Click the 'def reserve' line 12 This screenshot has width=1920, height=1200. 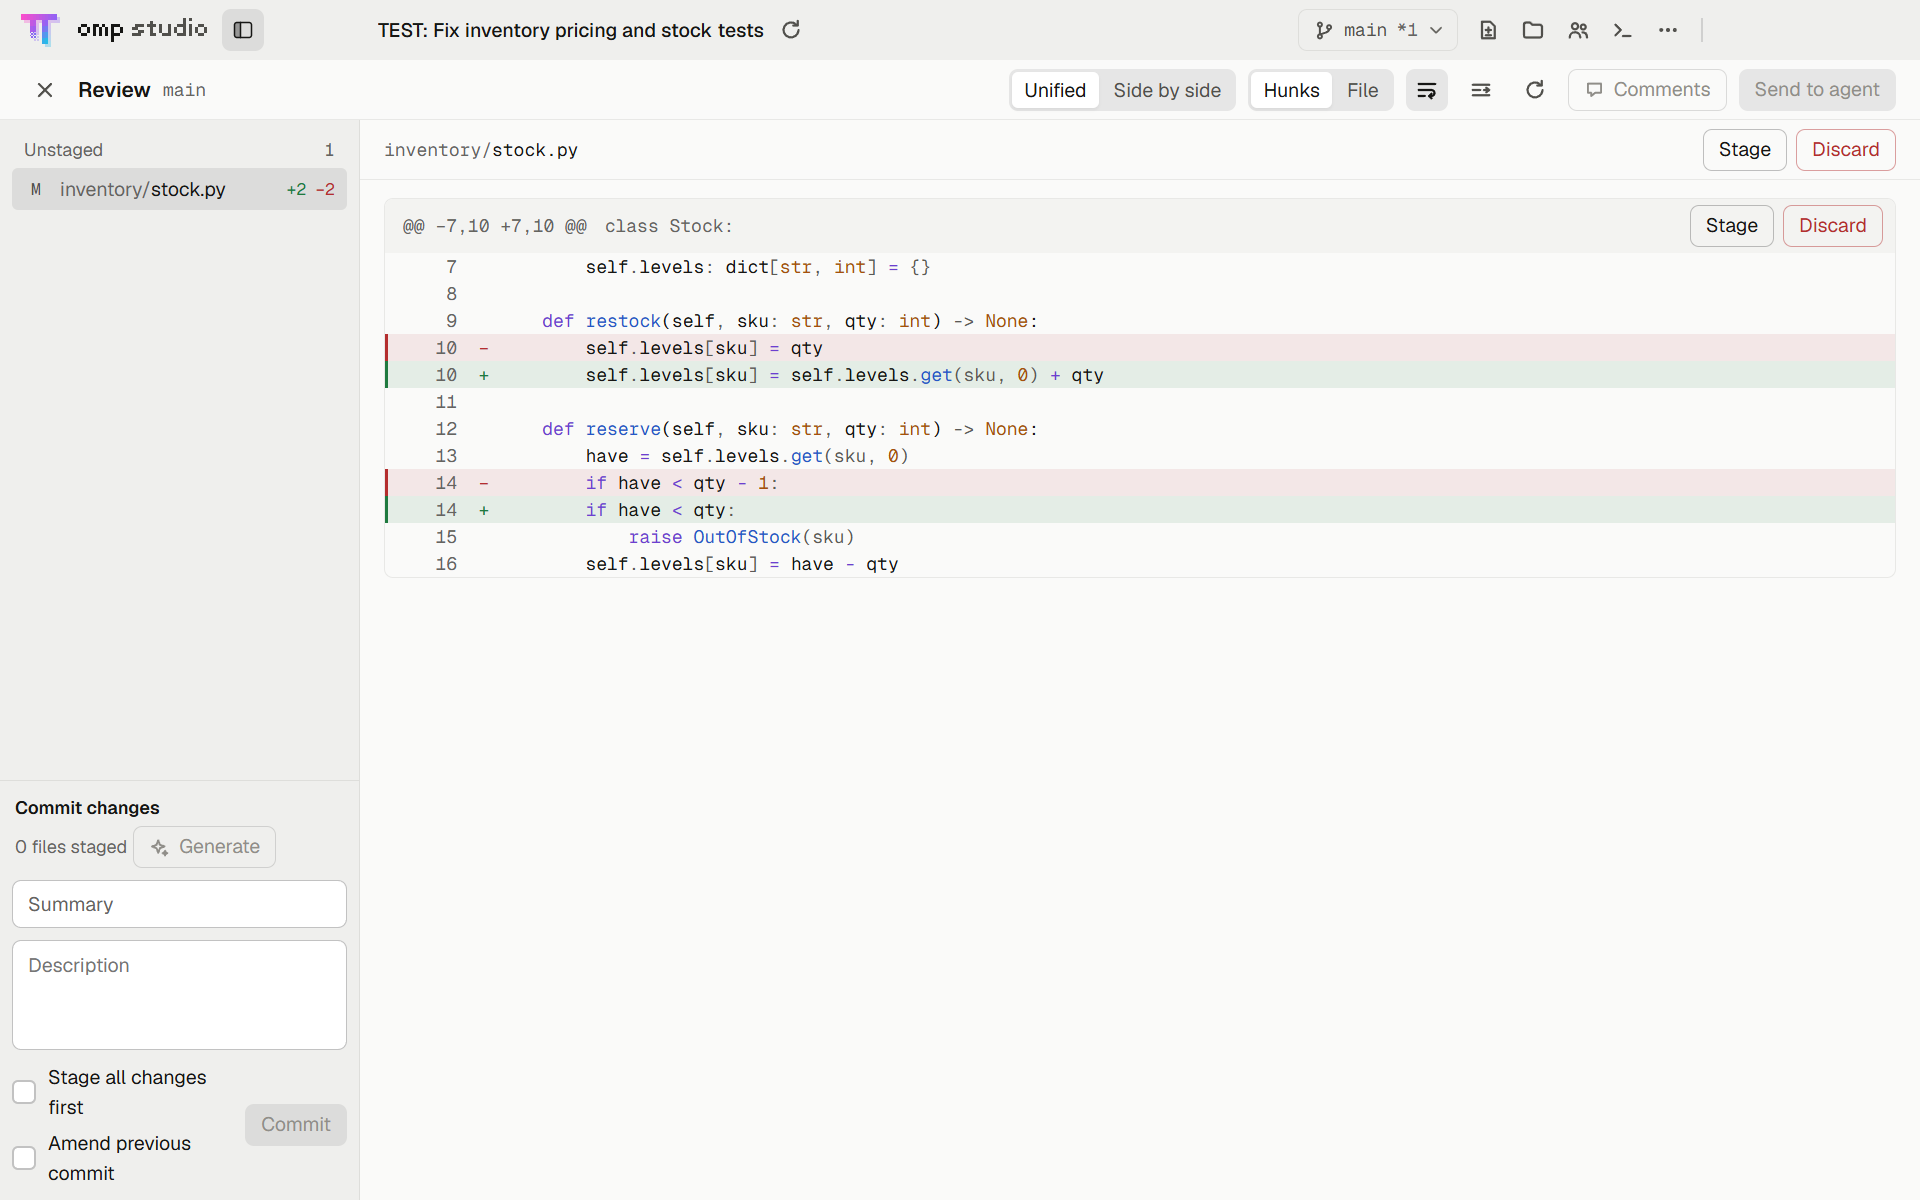point(1140,429)
